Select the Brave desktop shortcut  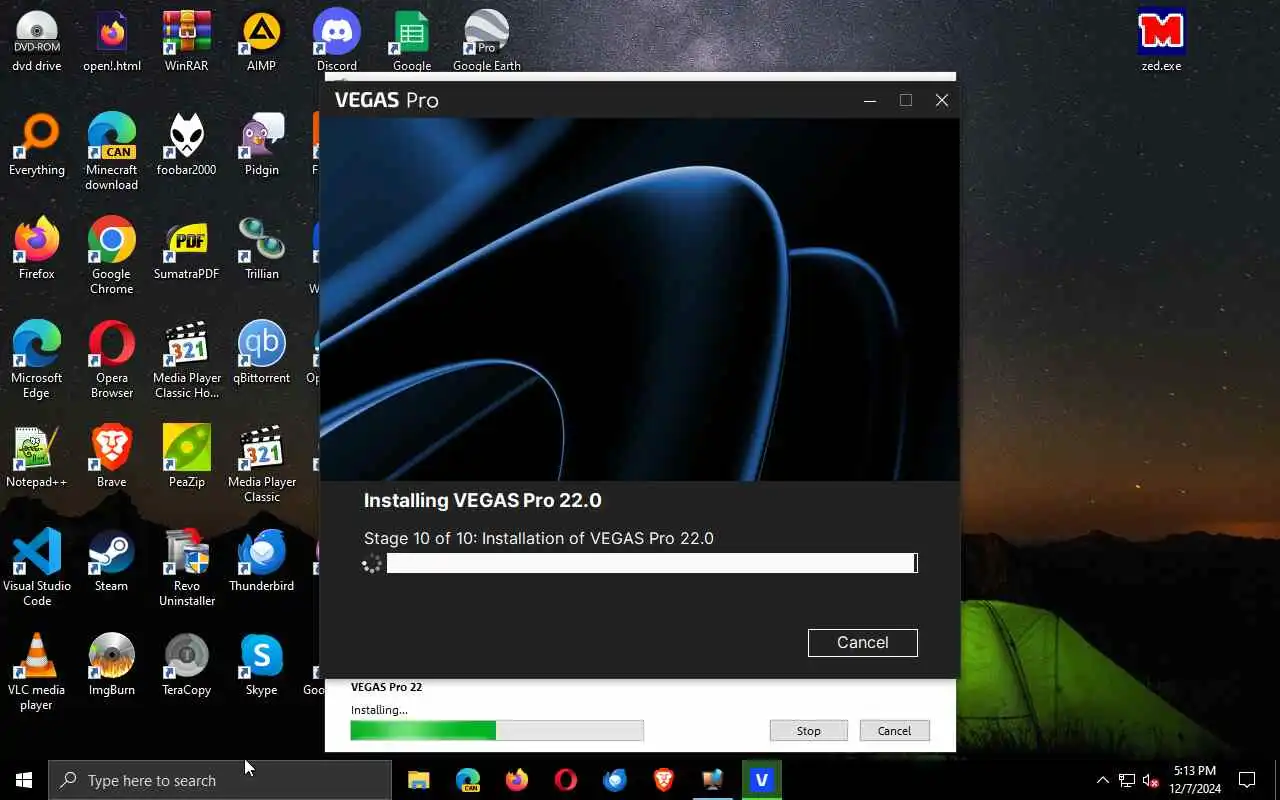[111, 458]
